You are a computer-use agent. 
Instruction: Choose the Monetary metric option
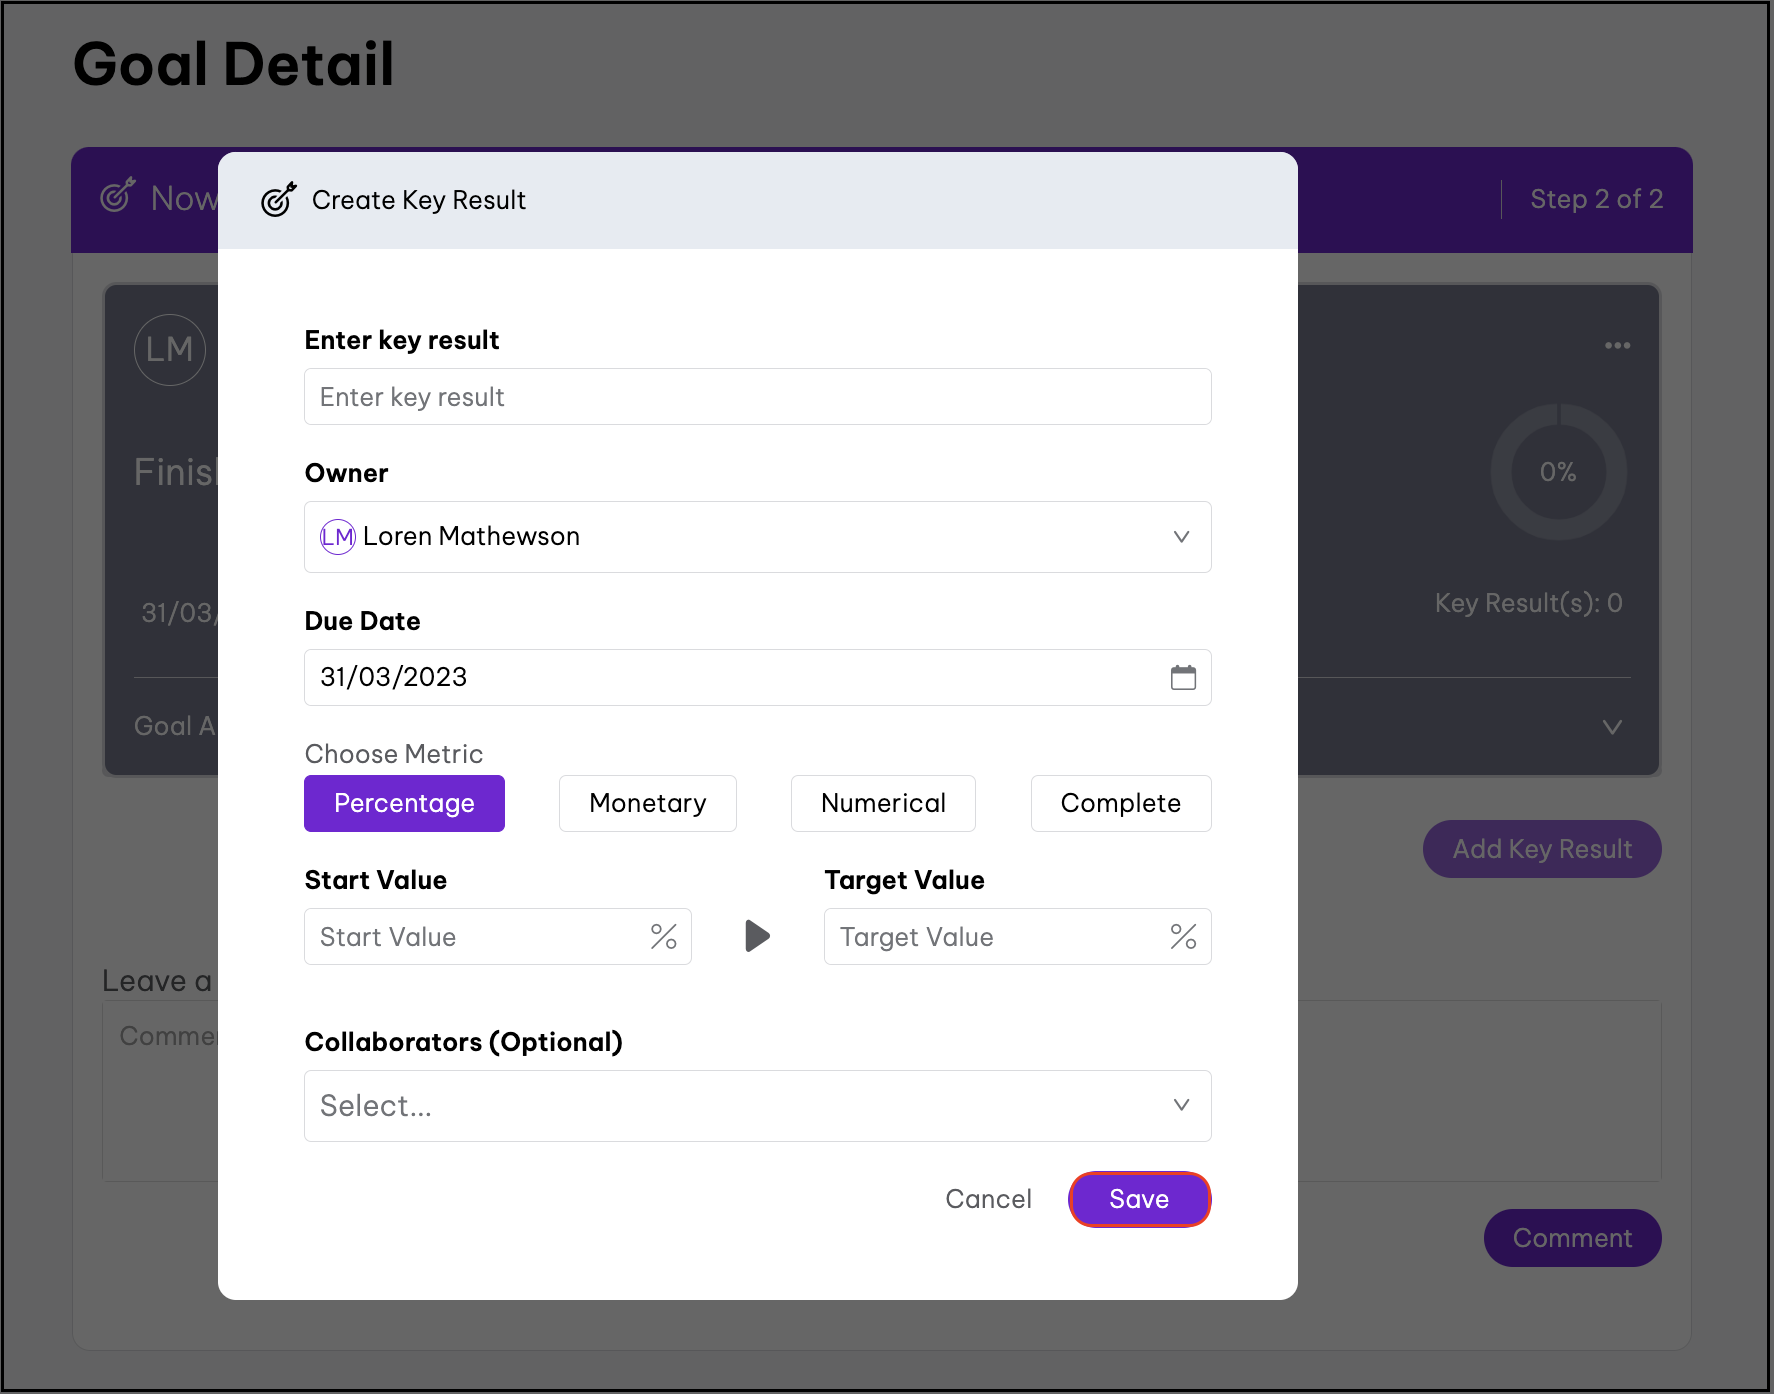(647, 803)
